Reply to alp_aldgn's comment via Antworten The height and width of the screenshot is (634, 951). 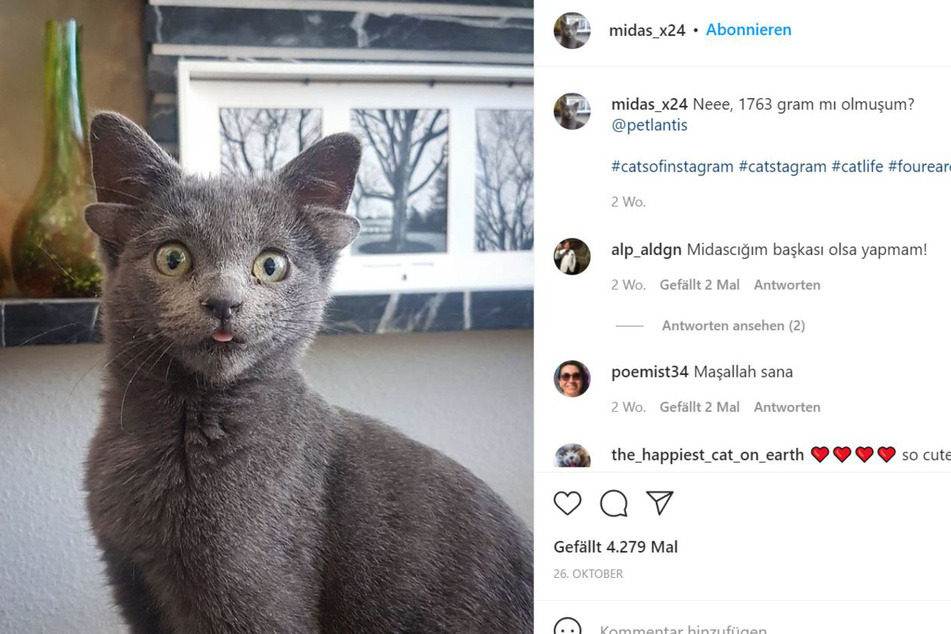(x=787, y=285)
